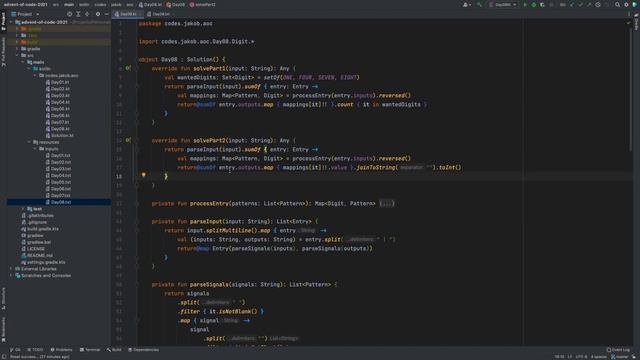Click the editor's vertical scrollbar
The image size is (640, 360).
[631, 90]
